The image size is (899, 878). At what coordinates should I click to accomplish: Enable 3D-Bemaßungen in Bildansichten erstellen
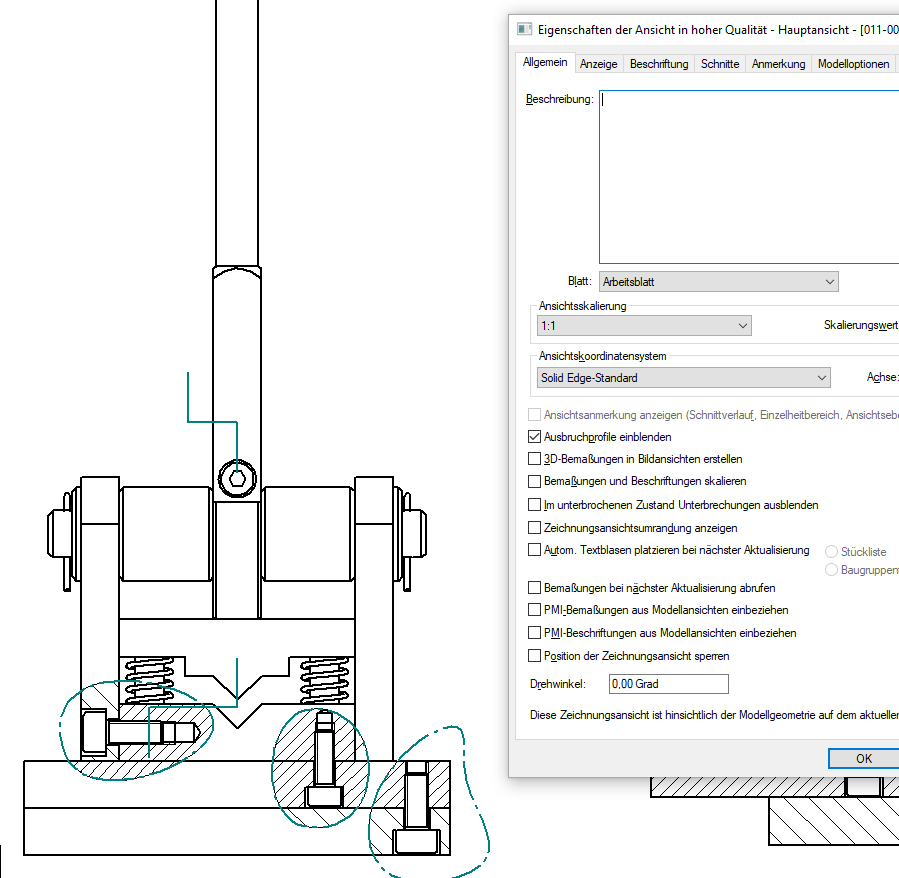[534, 459]
